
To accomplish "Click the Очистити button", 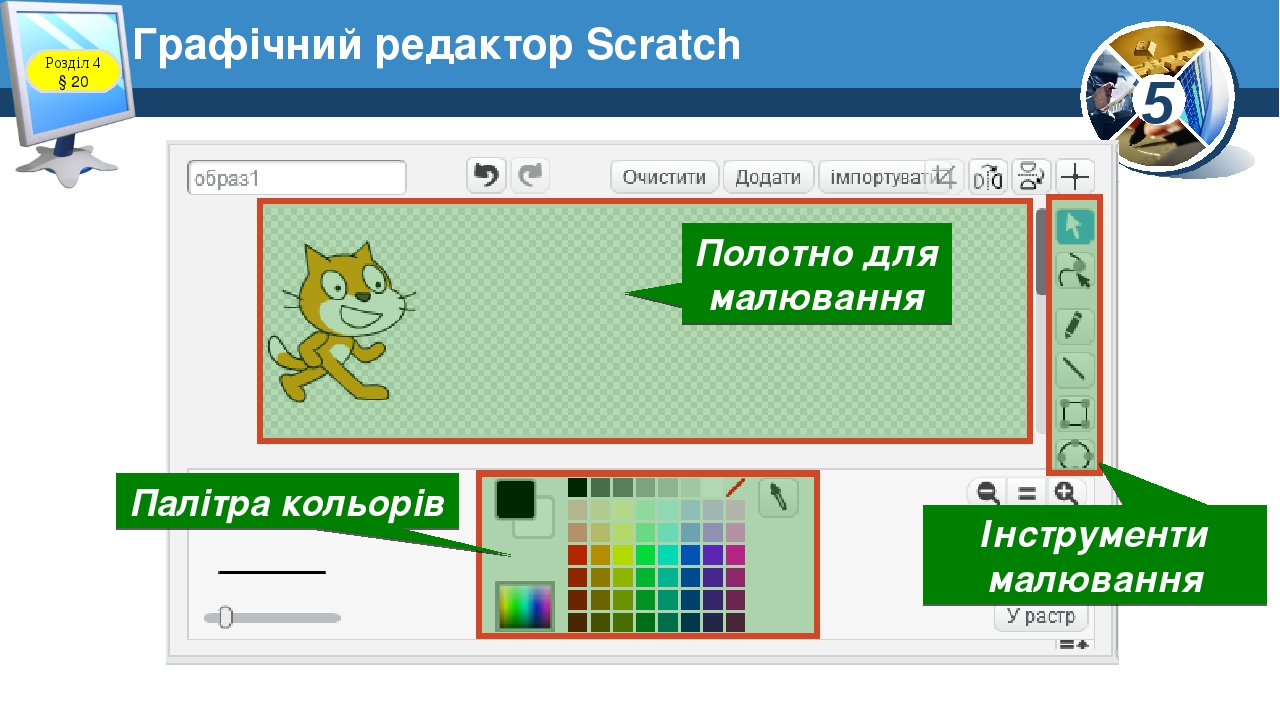I will [665, 177].
